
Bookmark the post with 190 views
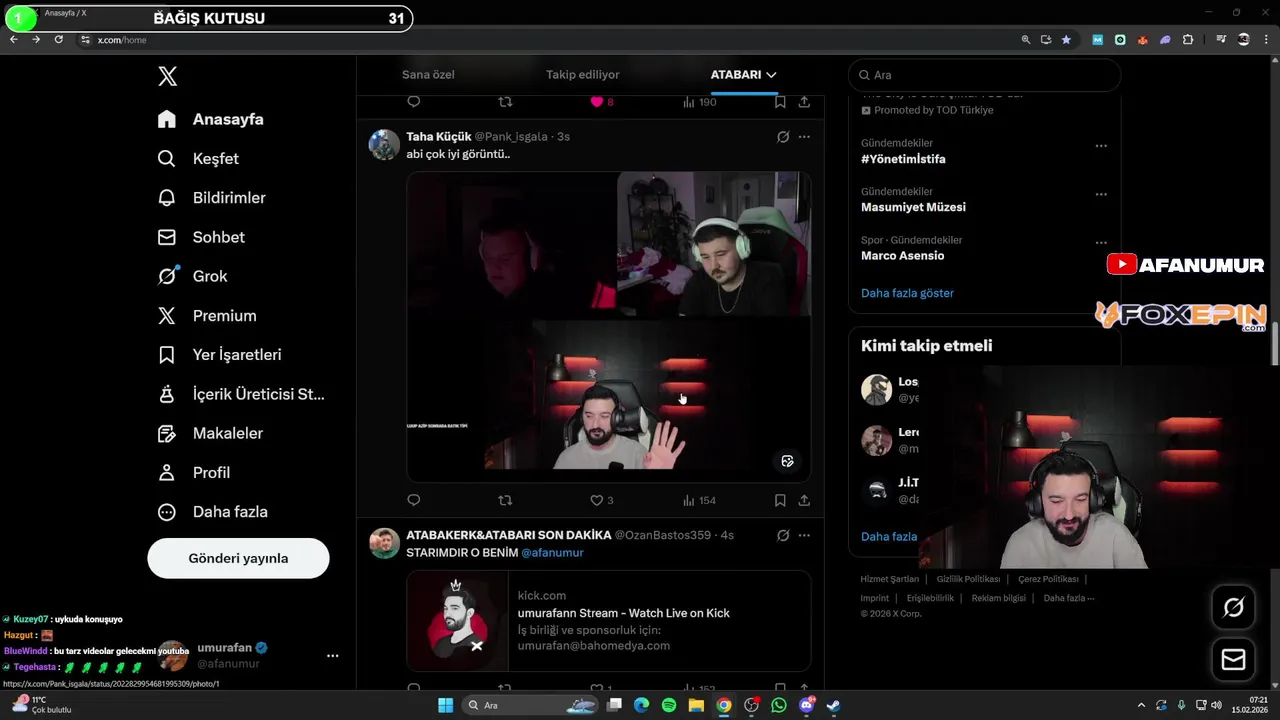click(780, 102)
